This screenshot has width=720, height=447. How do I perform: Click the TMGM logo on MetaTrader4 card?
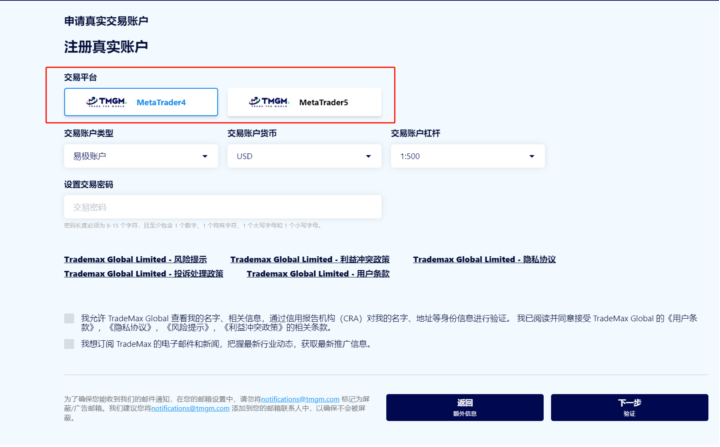[x=106, y=102]
